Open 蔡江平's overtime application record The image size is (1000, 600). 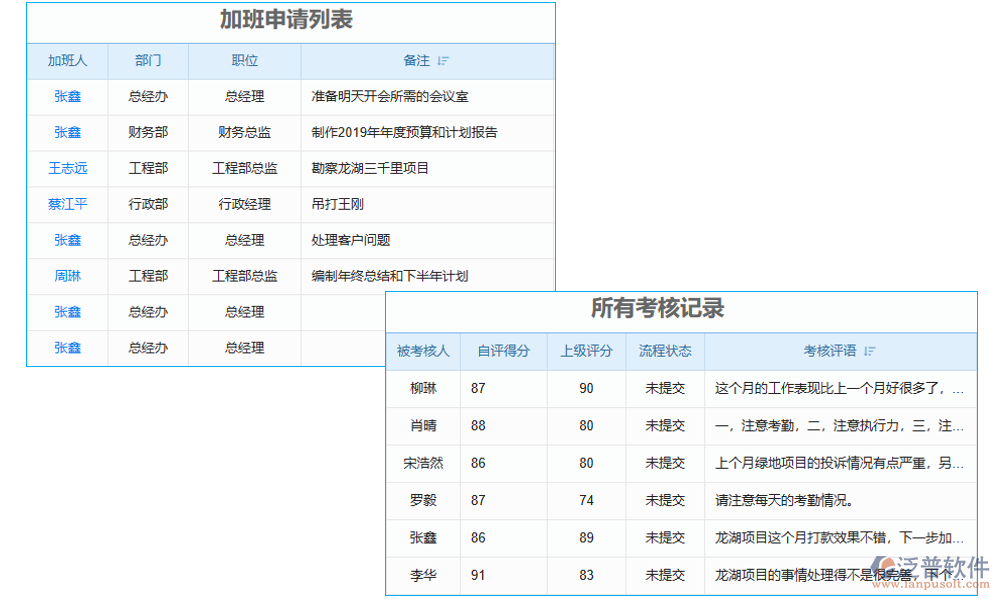(x=67, y=204)
